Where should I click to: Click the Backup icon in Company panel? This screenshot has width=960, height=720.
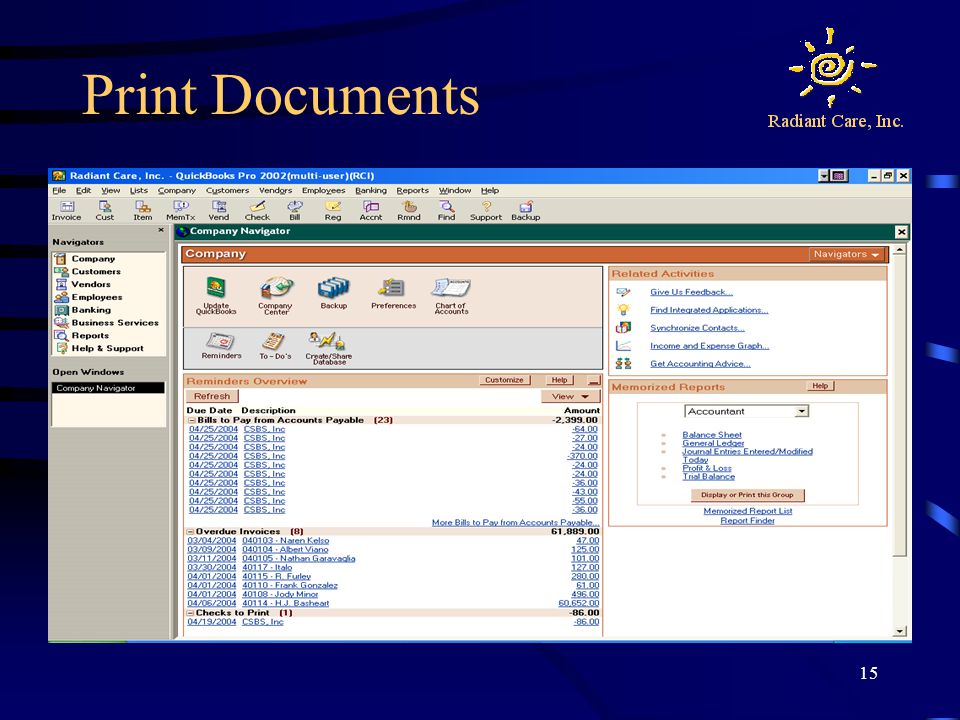(334, 293)
